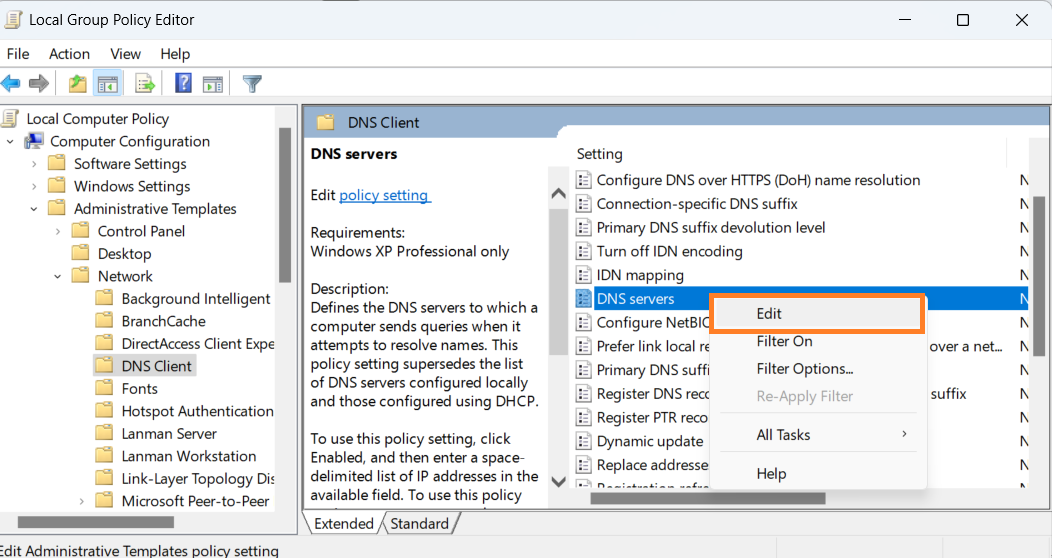Toggle Show/Hide Console Tree icon
Viewport: 1052px width, 558px height.
[x=107, y=83]
